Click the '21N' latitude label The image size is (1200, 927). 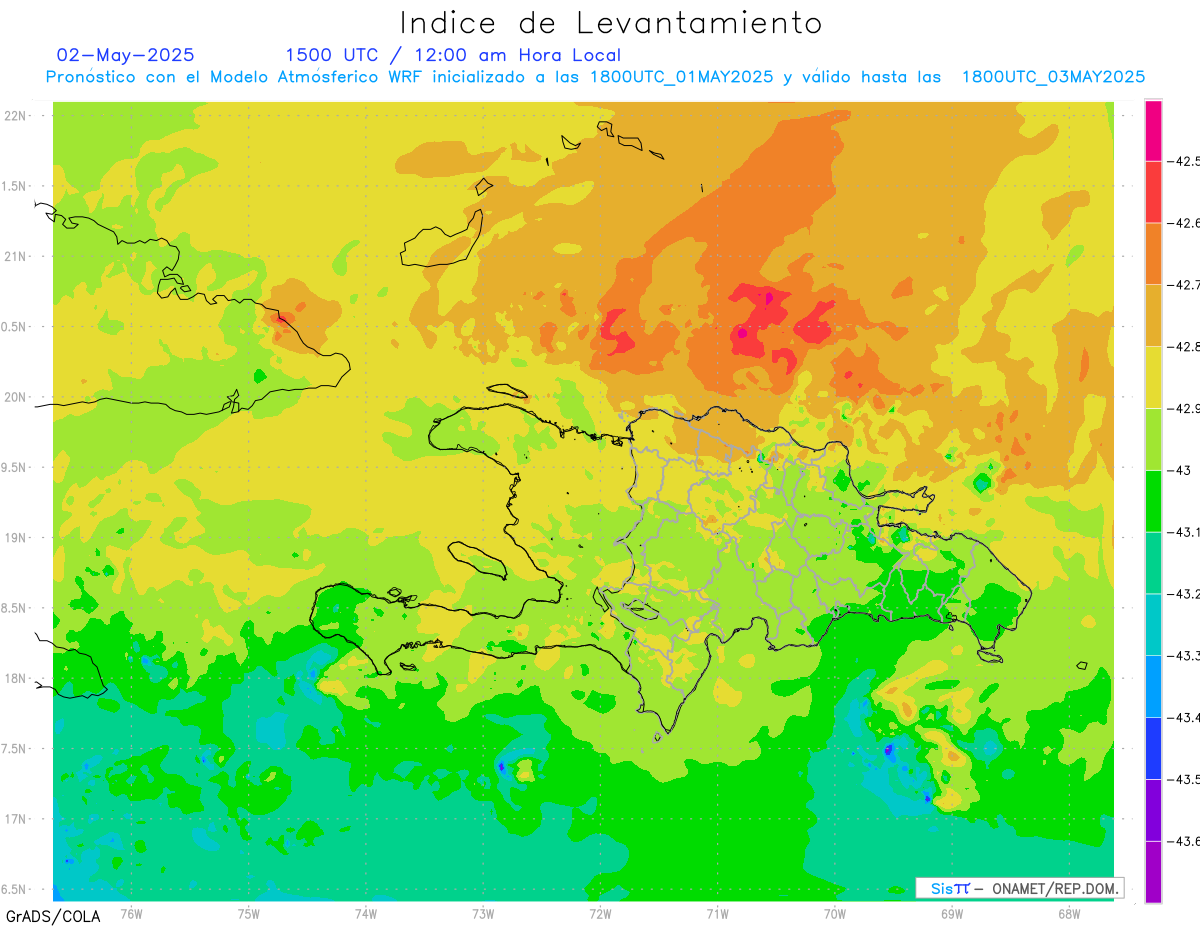(17, 256)
